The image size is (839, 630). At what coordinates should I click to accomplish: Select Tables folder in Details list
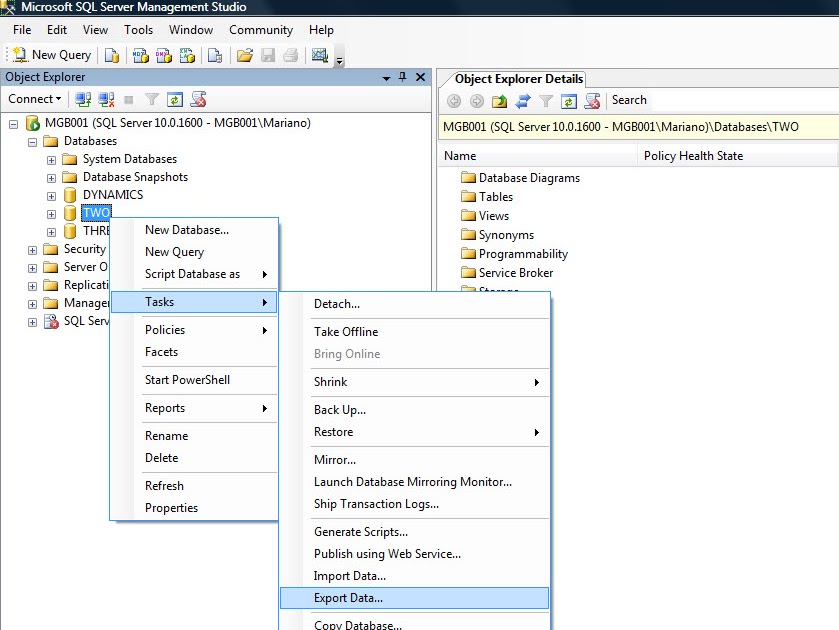pyautogui.click(x=487, y=197)
